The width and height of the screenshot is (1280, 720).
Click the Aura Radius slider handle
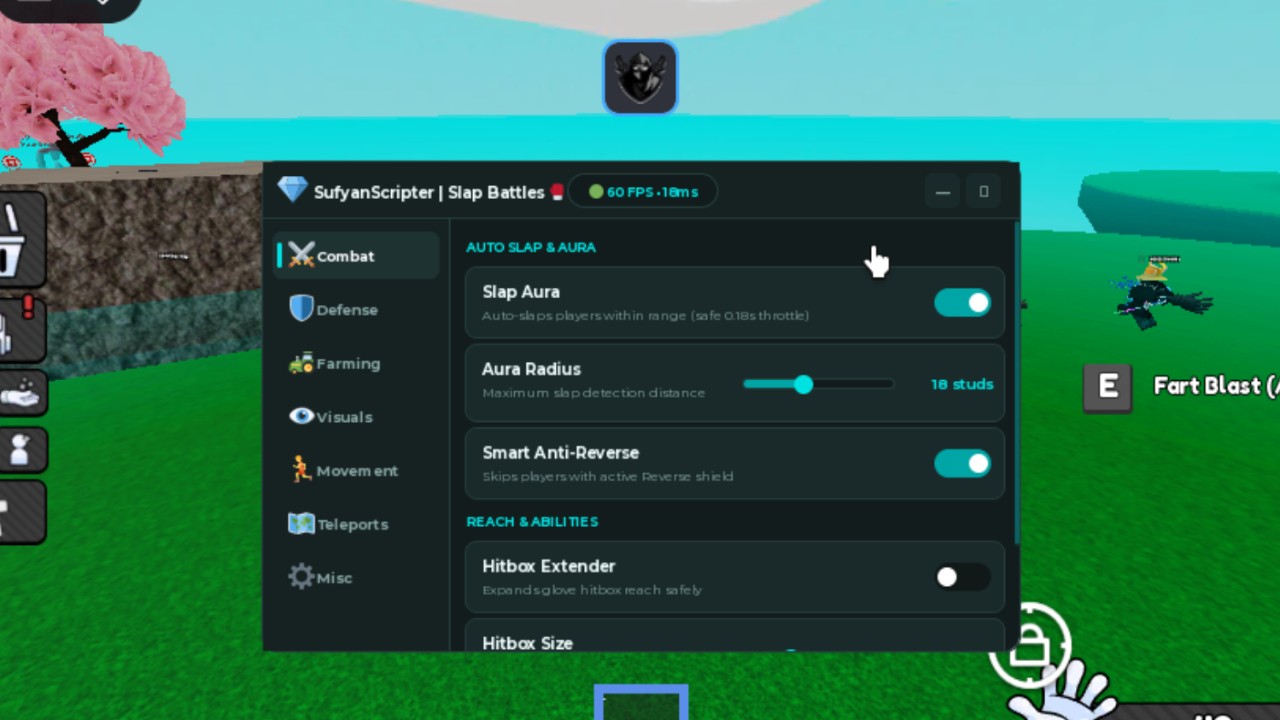pyautogui.click(x=804, y=384)
